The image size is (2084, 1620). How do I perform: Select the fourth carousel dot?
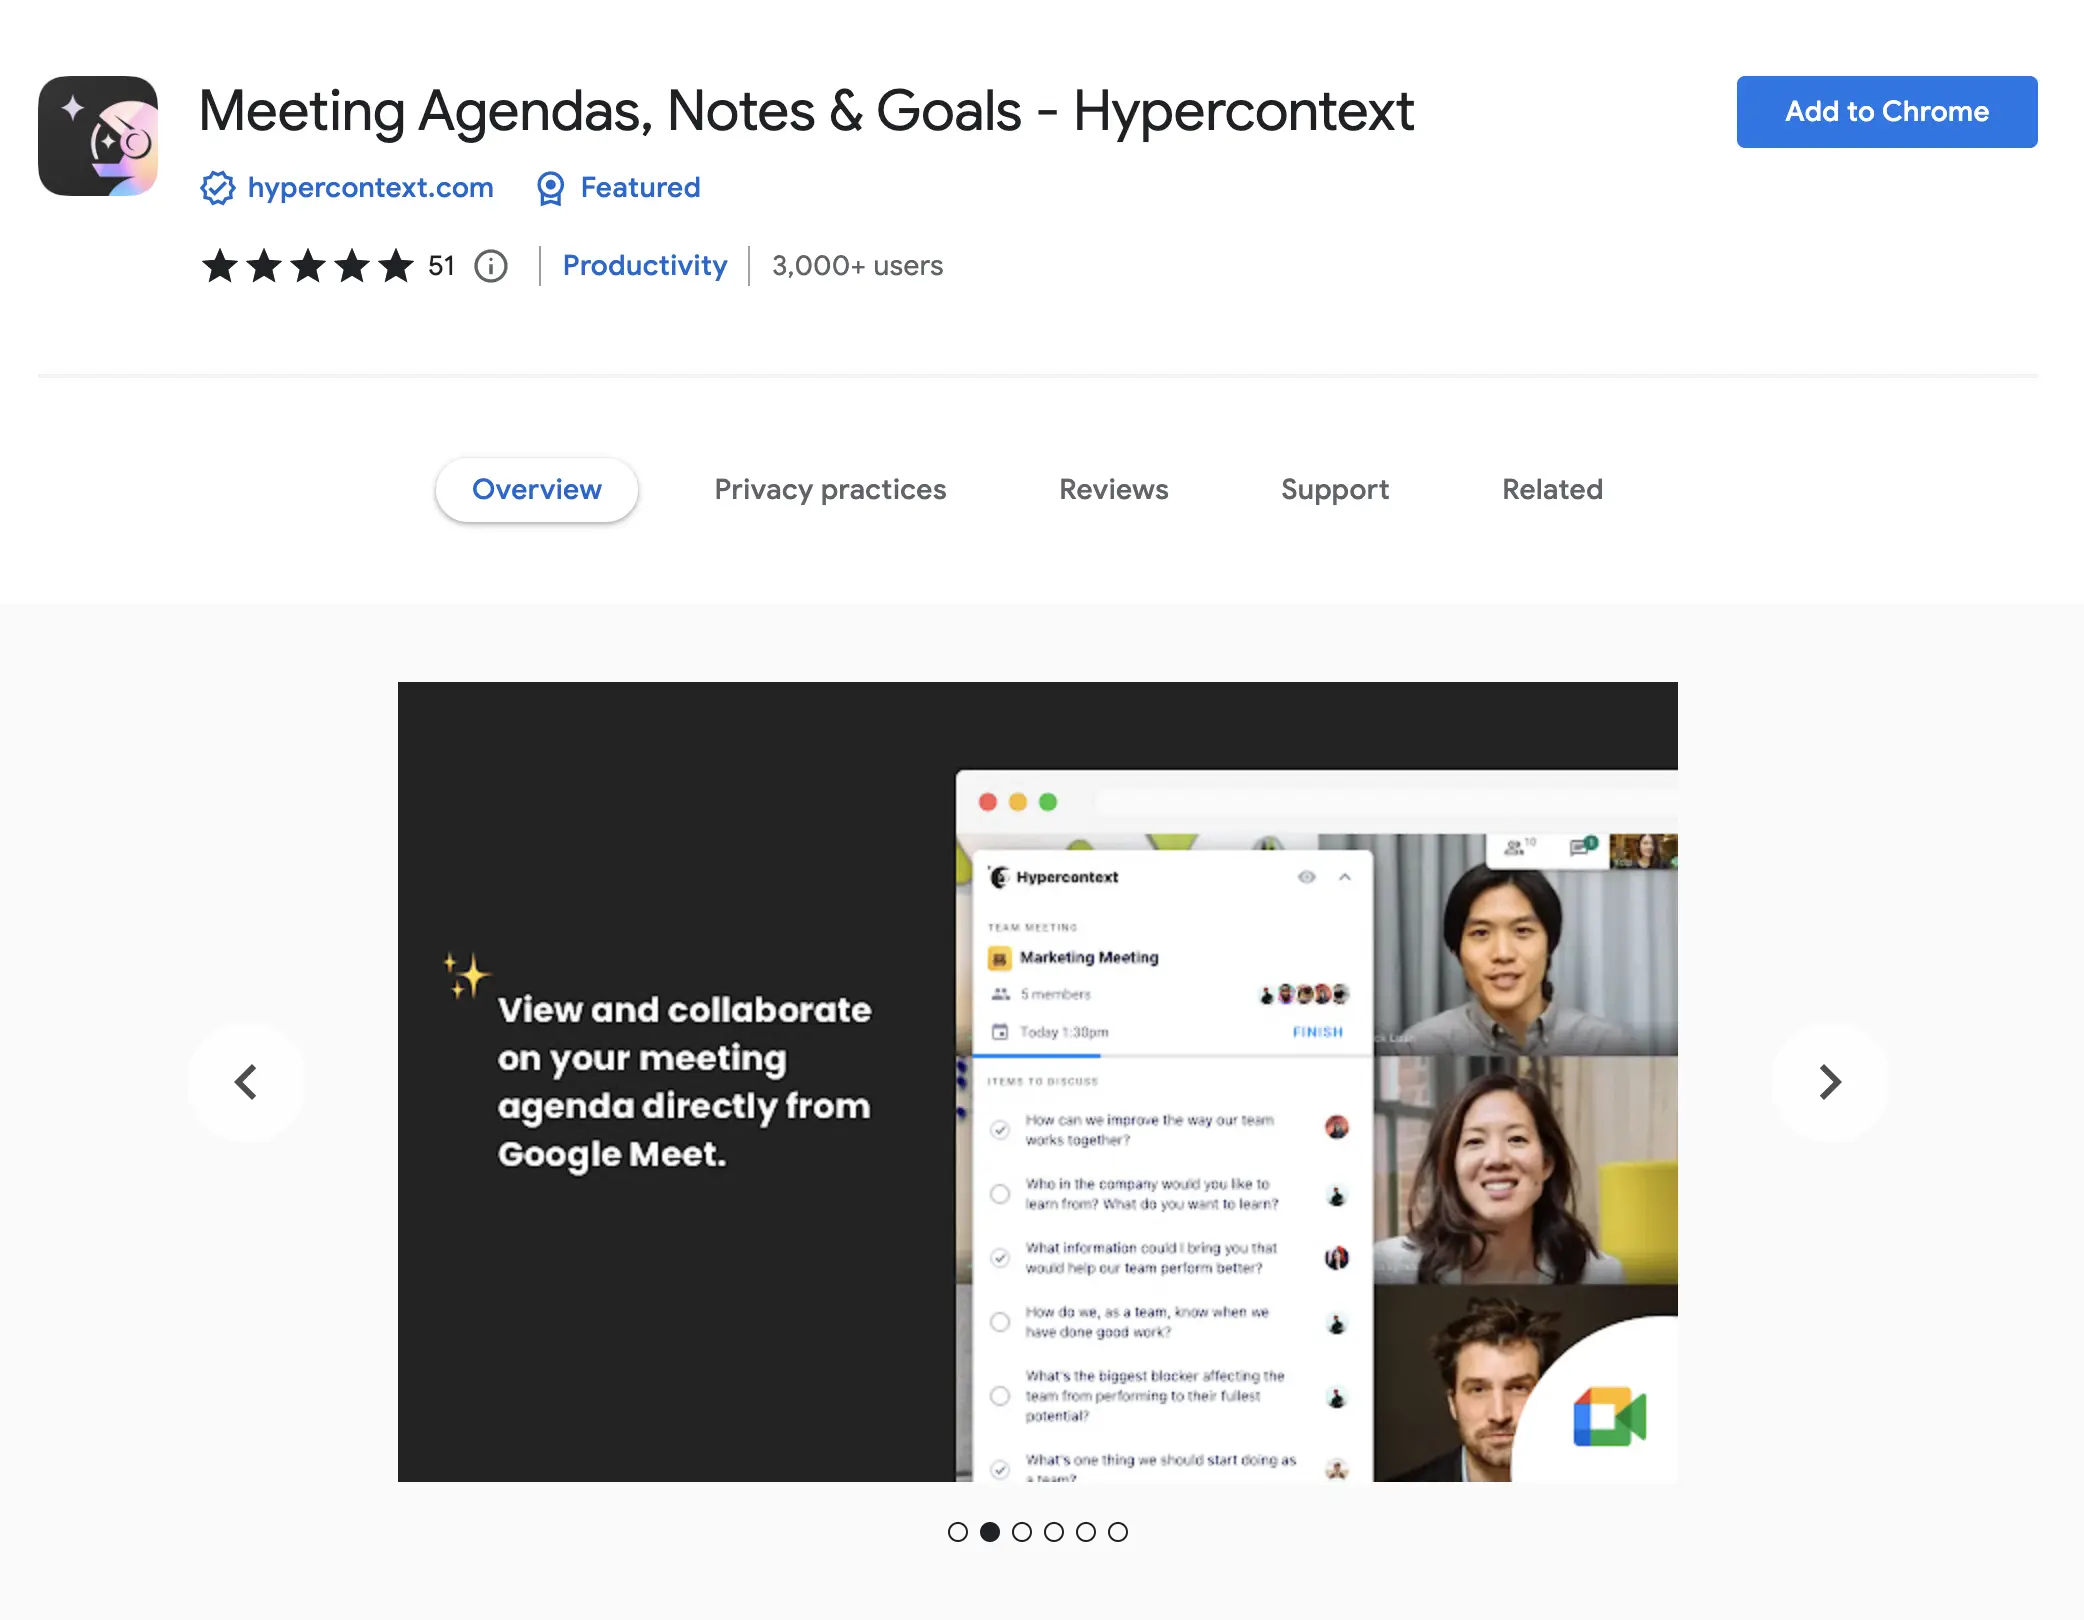[1054, 1532]
